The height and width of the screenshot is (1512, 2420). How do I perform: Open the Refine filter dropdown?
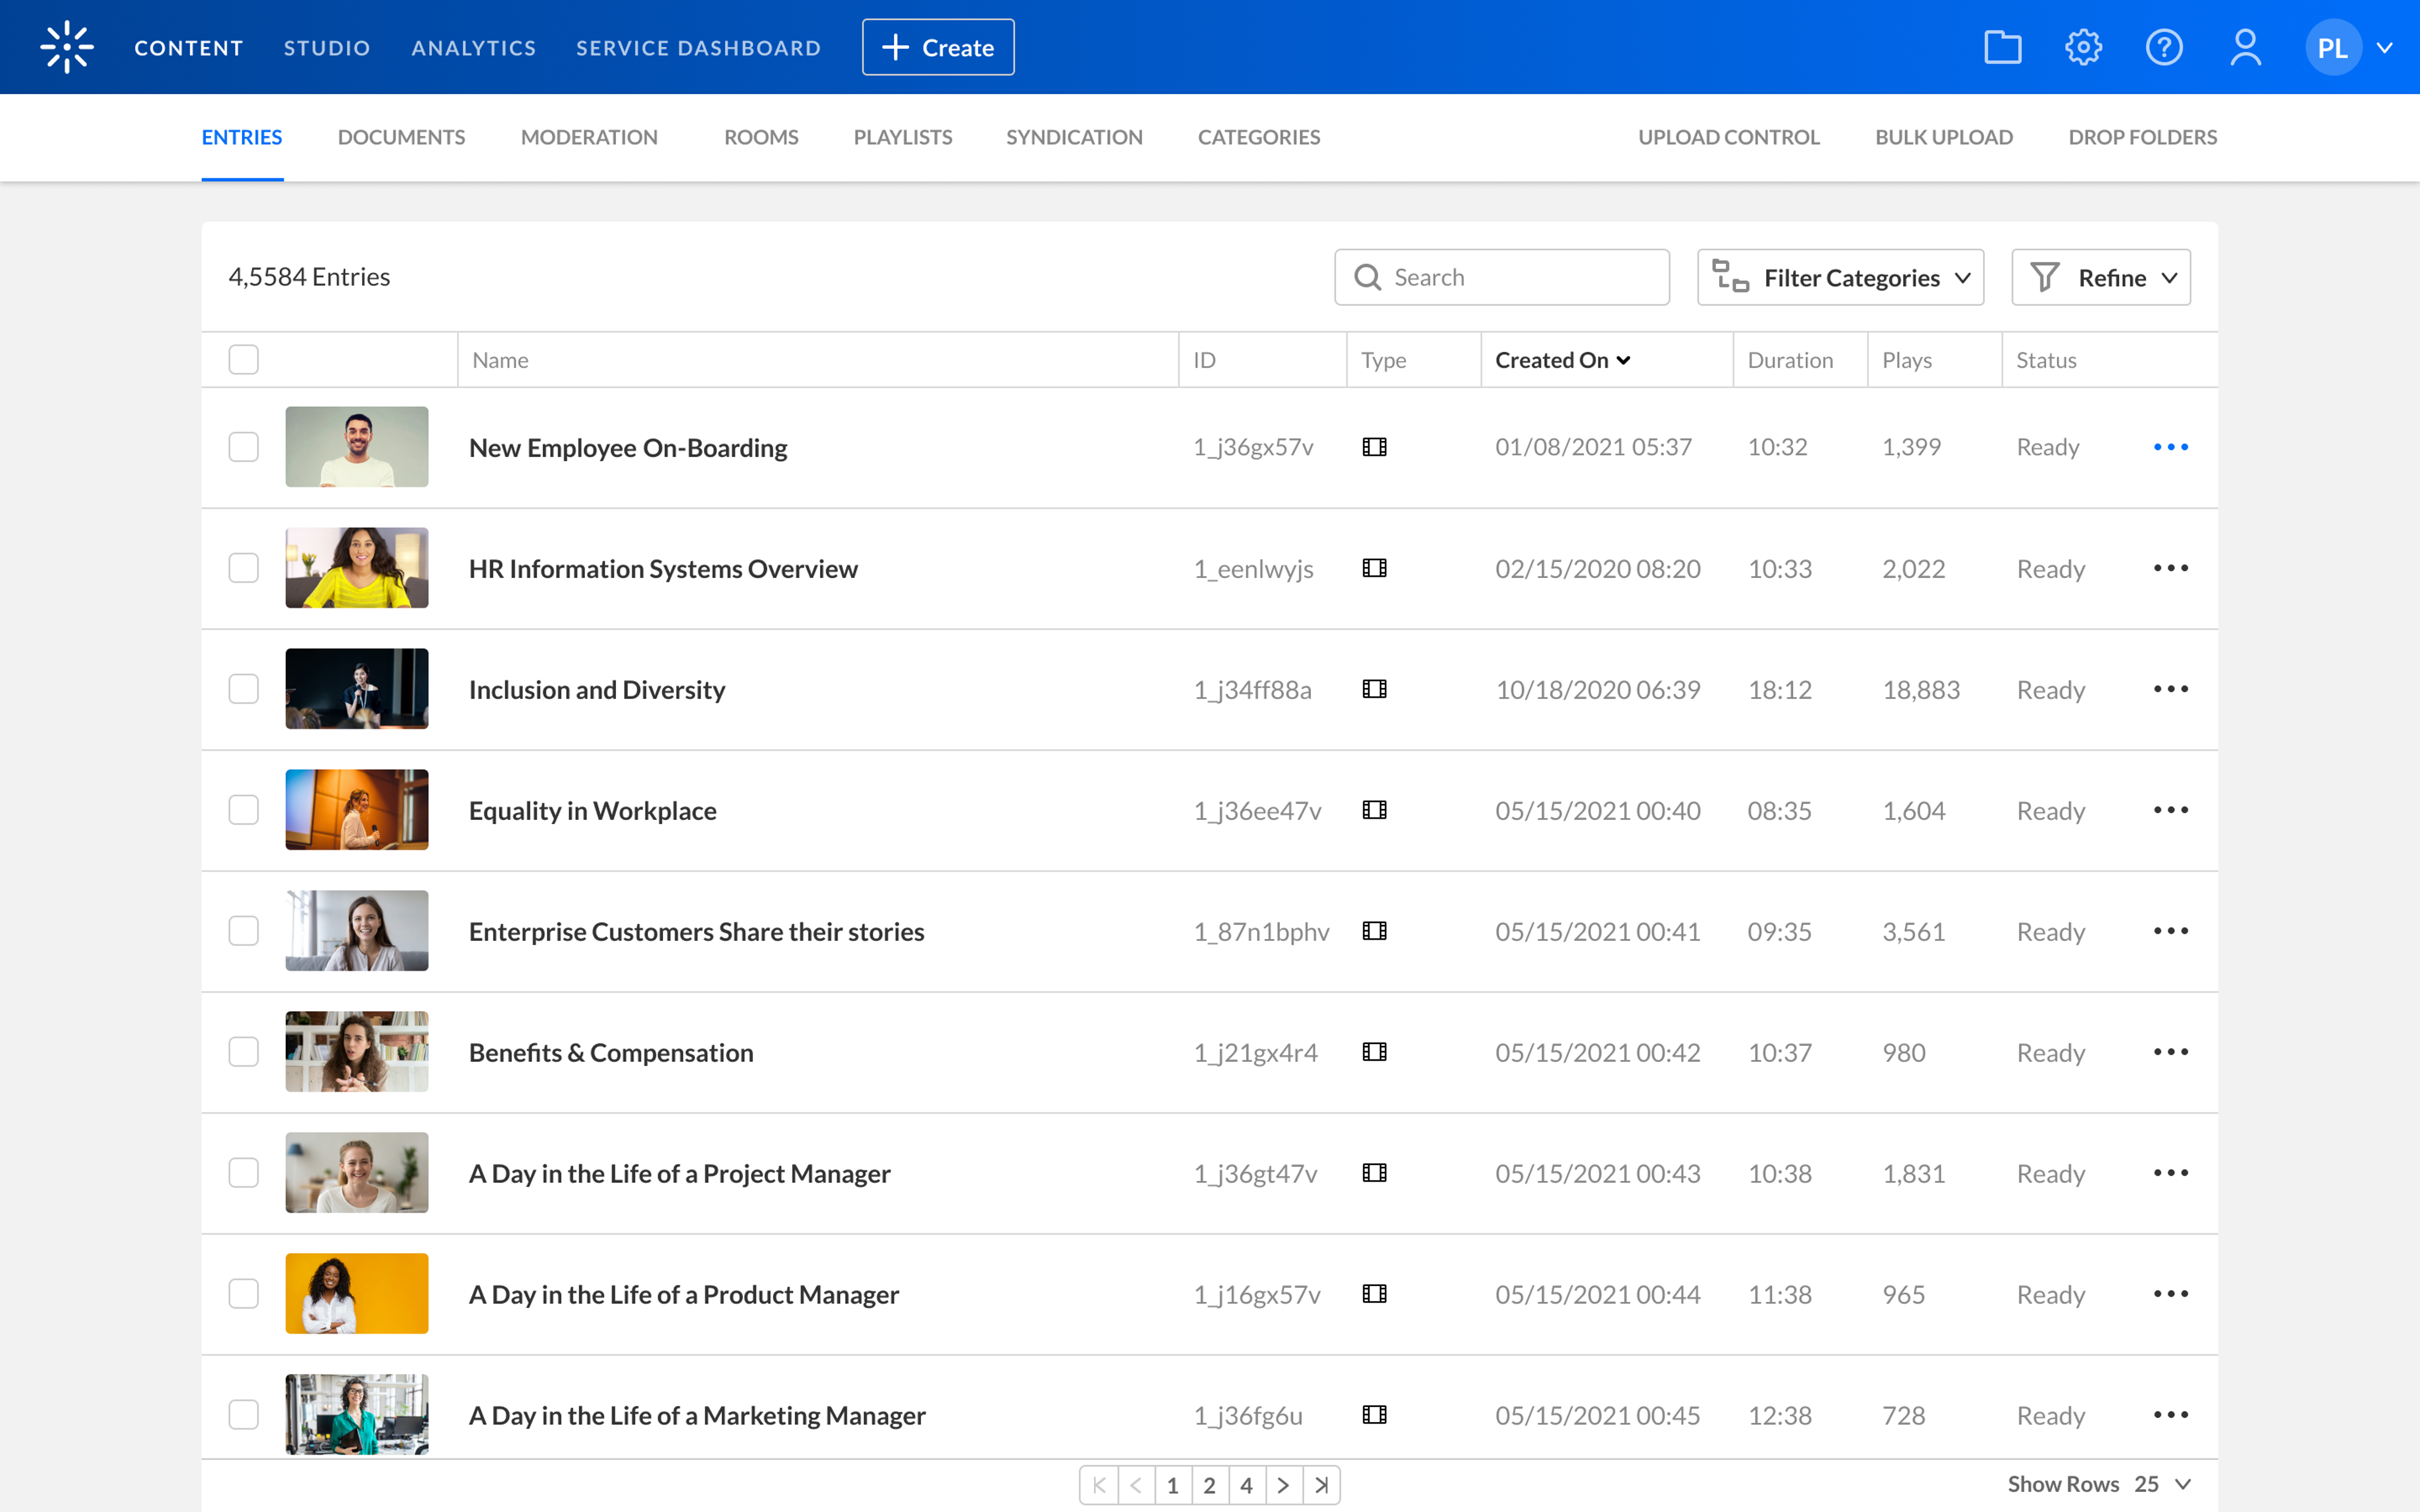click(x=2100, y=278)
